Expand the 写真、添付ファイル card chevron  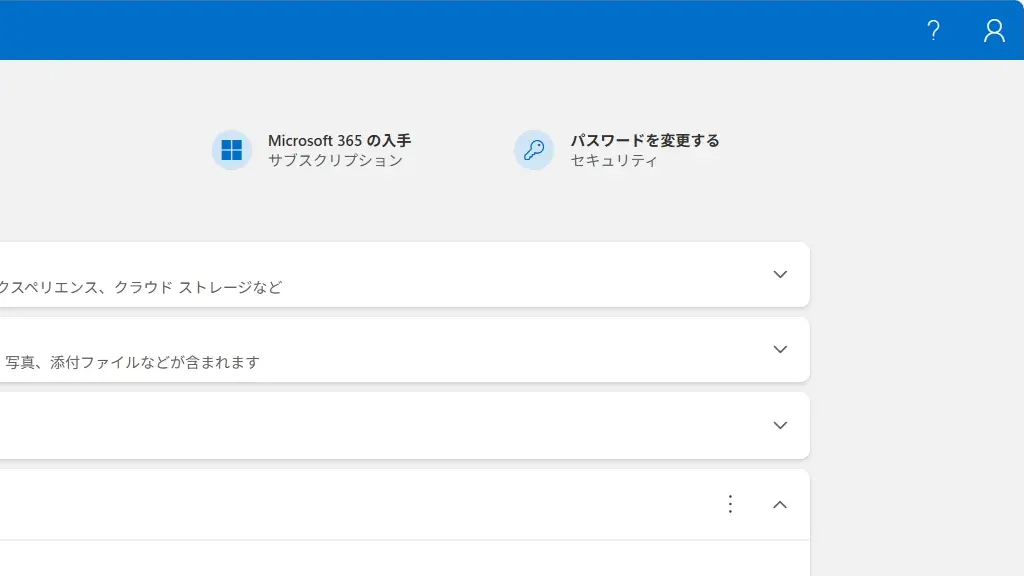point(780,349)
